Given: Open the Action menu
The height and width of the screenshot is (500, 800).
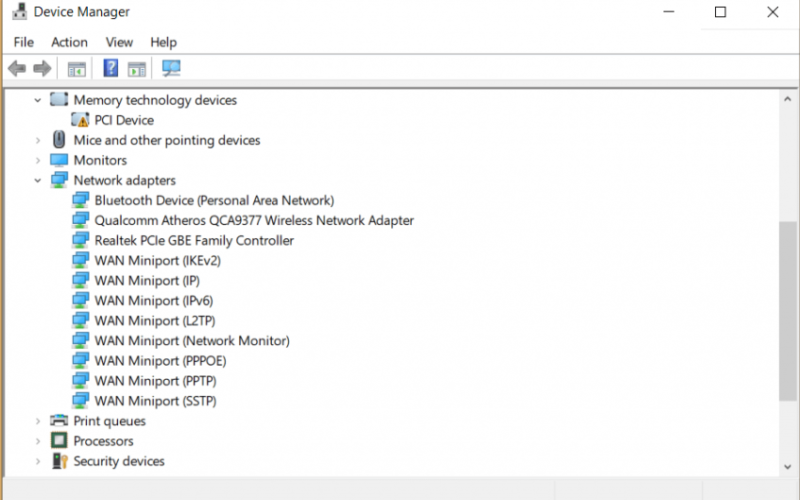Looking at the screenshot, I should pyautogui.click(x=69, y=42).
